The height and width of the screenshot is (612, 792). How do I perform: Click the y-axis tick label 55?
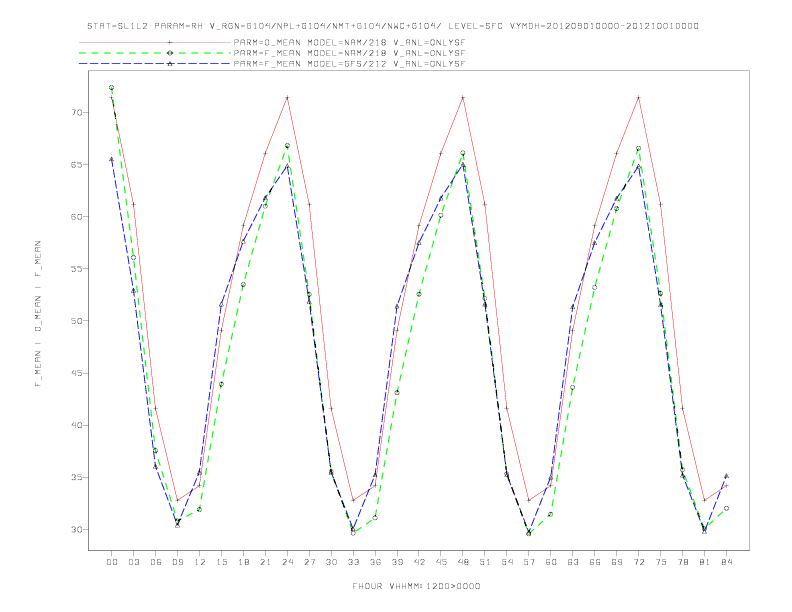click(x=76, y=269)
